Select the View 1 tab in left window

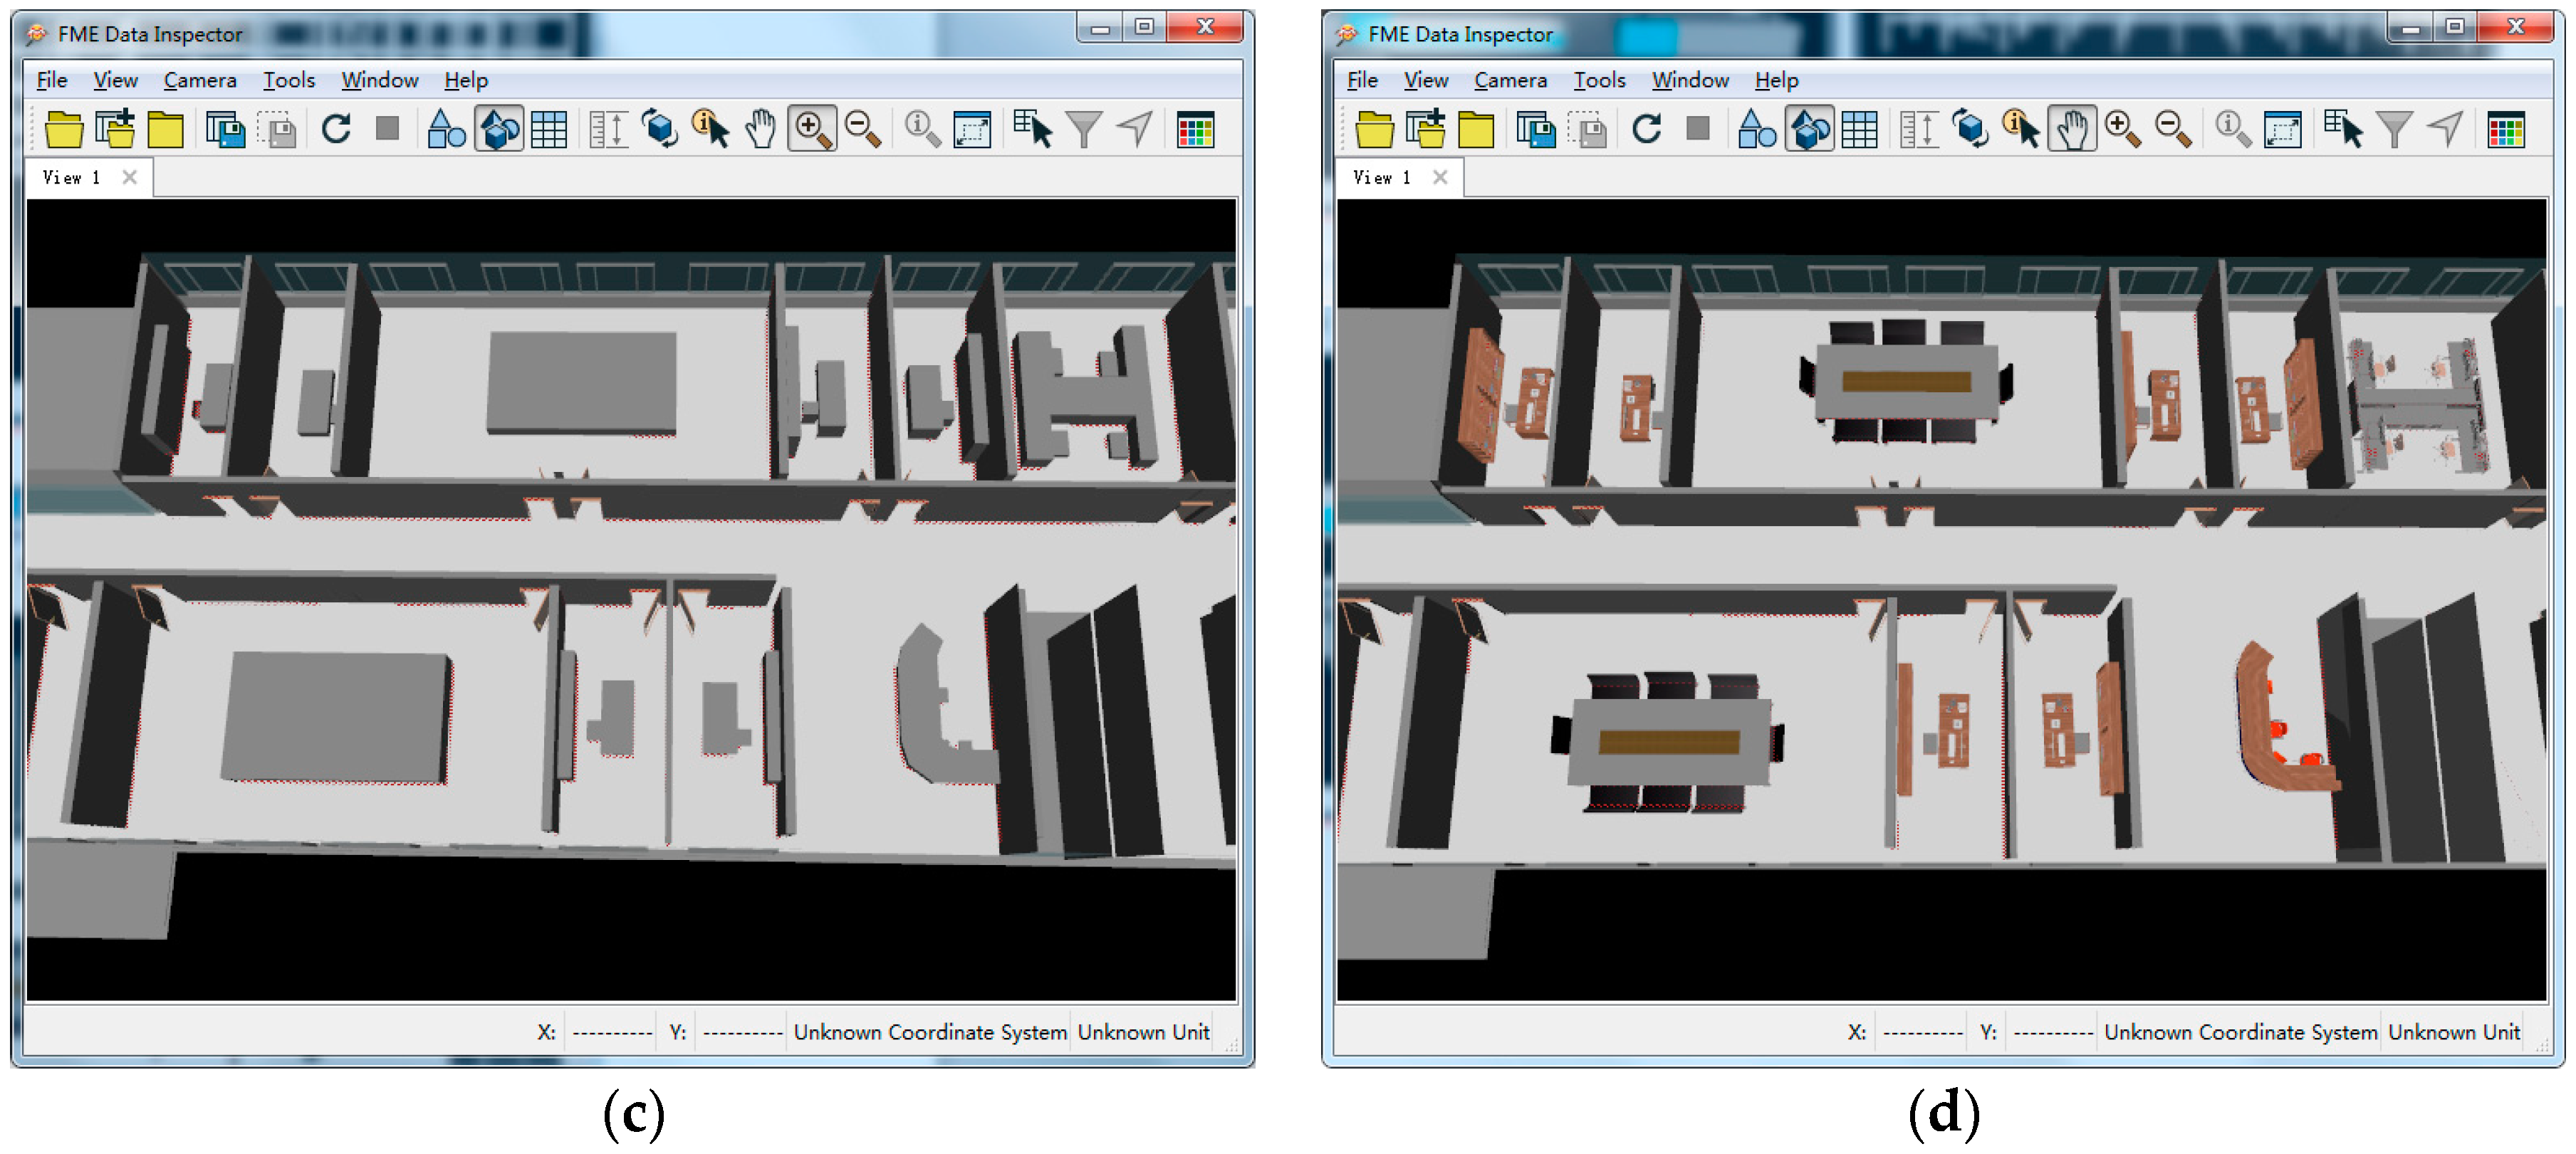tap(71, 177)
